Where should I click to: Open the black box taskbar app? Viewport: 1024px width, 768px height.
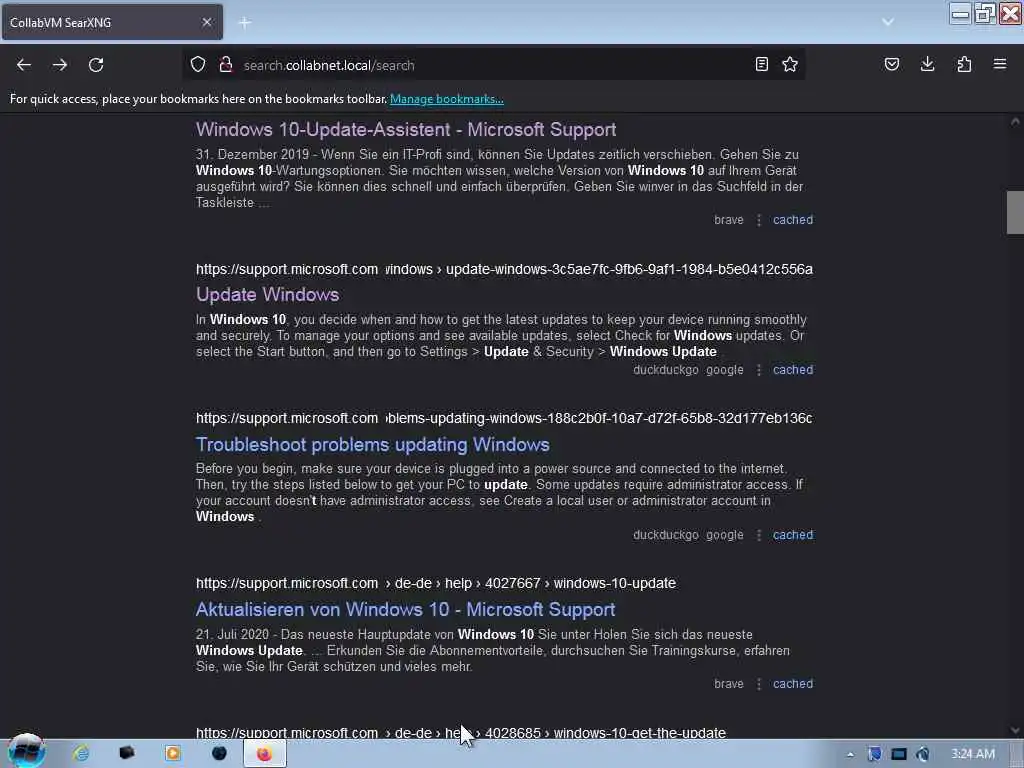tap(127, 754)
